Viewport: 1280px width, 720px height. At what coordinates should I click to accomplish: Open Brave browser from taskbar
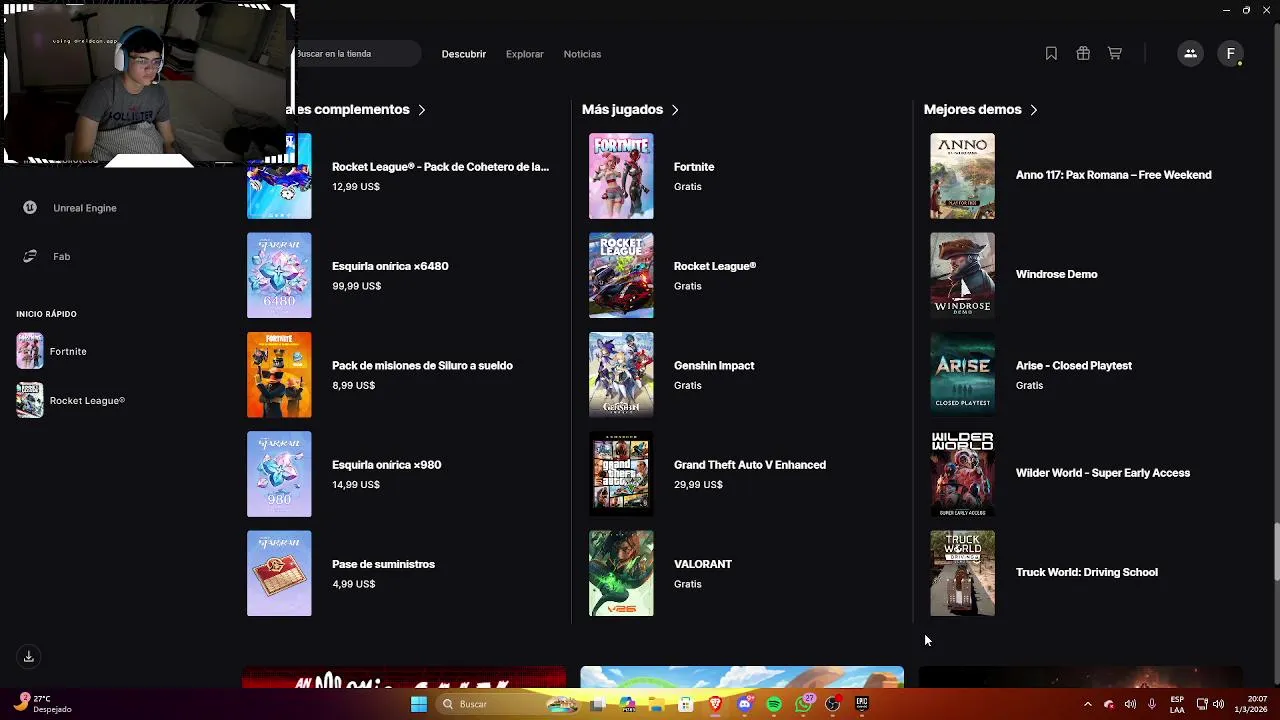(x=715, y=704)
